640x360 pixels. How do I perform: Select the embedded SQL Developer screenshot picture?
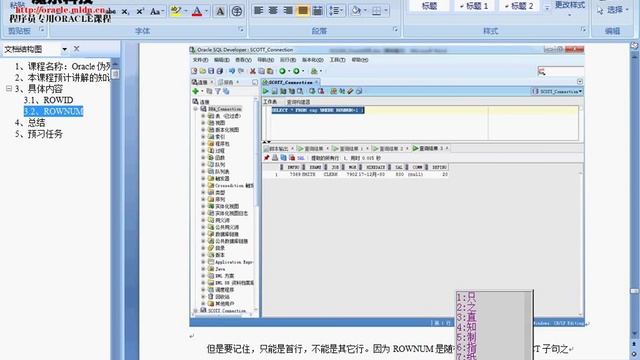pyautogui.click(x=387, y=186)
